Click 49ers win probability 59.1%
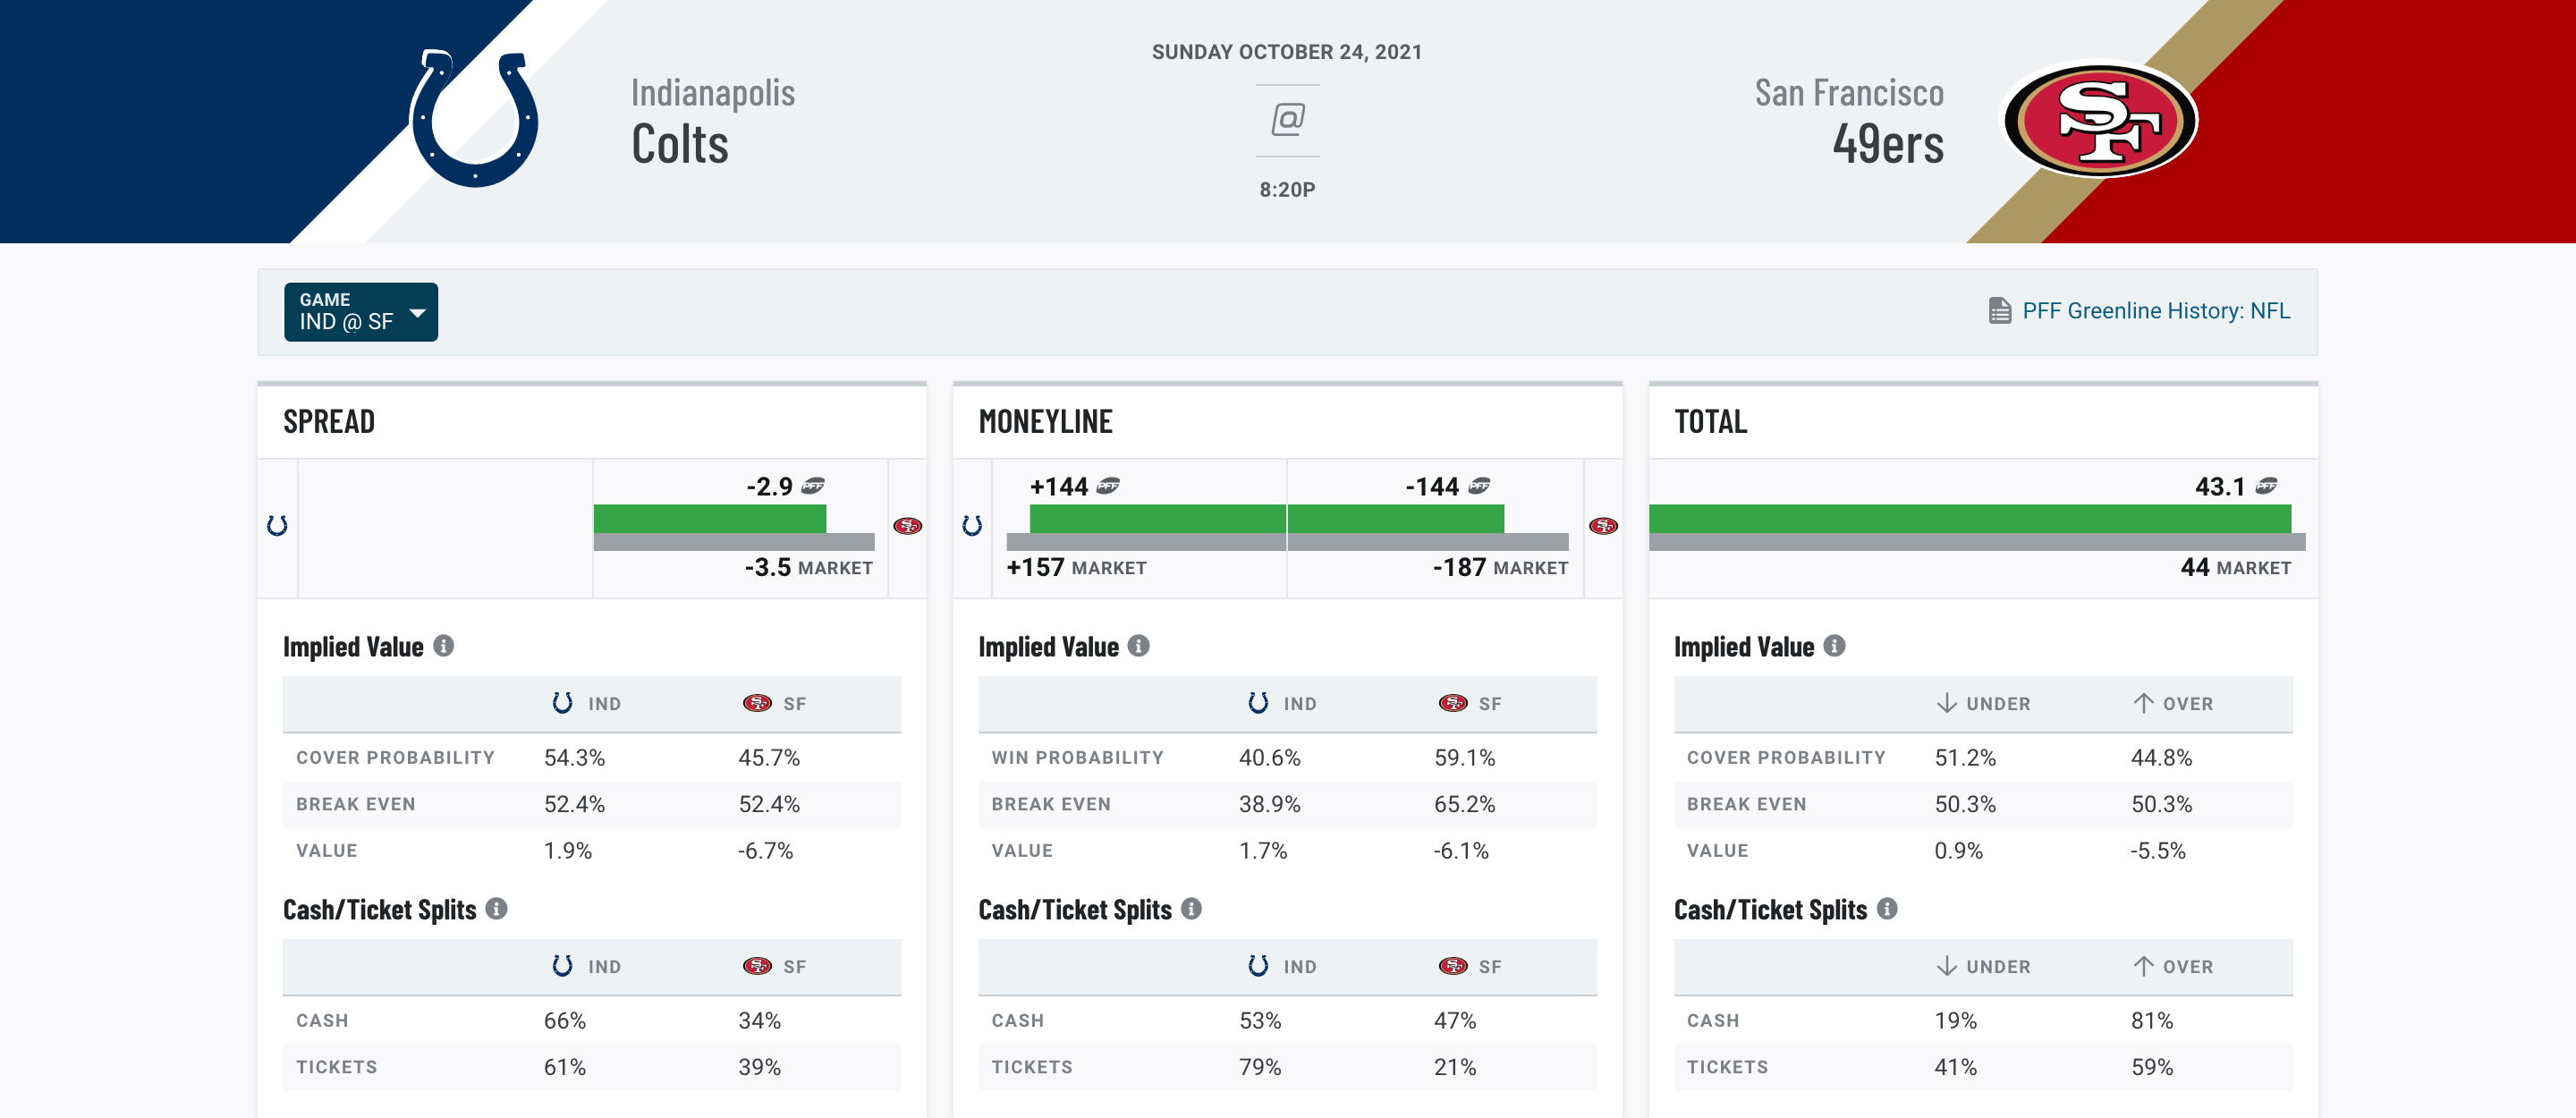Image resolution: width=2576 pixels, height=1118 pixels. click(x=1465, y=758)
